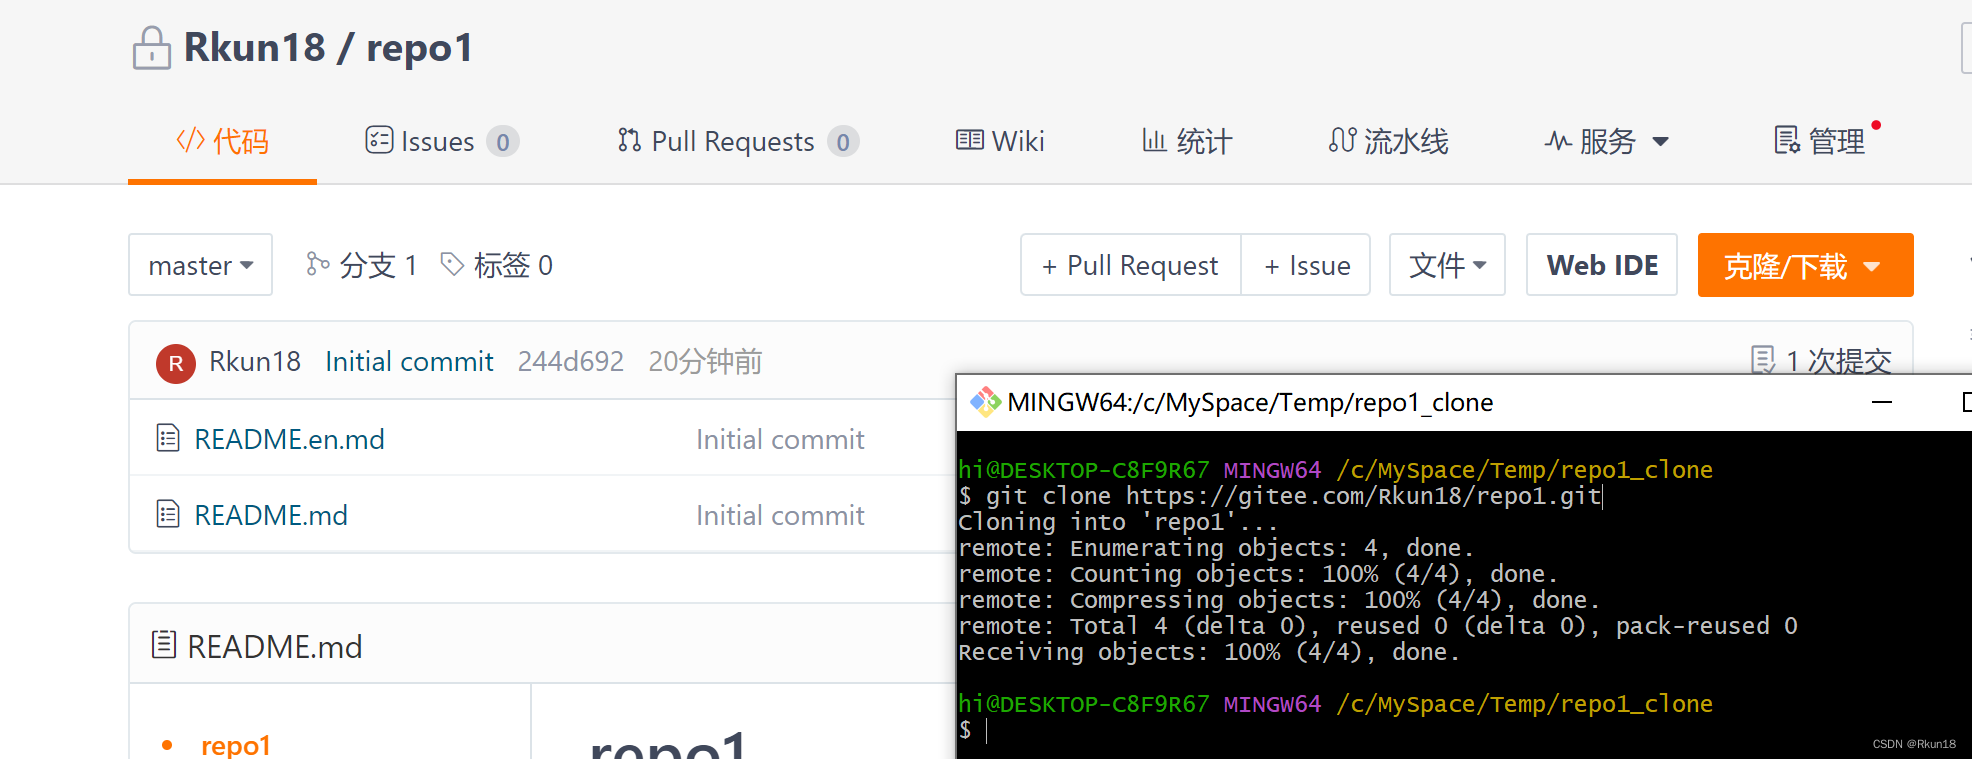Screen dimensions: 1972x759
Task: Click the README.md preview panel header icon
Action: pos(164,645)
